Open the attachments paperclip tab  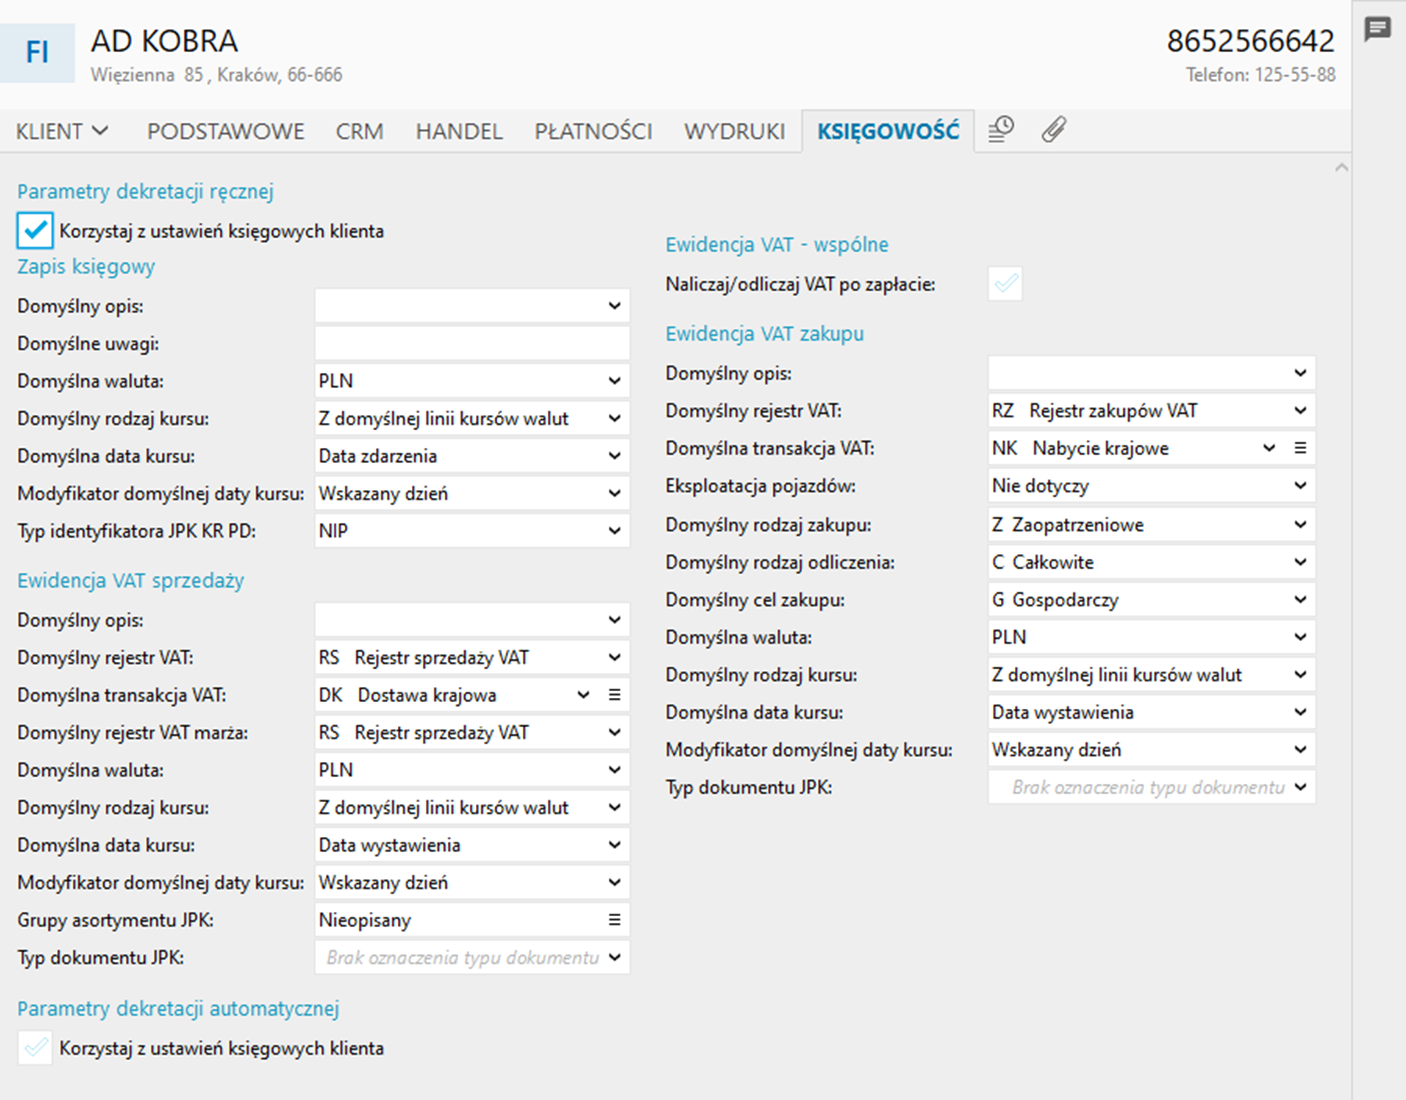coord(1053,130)
